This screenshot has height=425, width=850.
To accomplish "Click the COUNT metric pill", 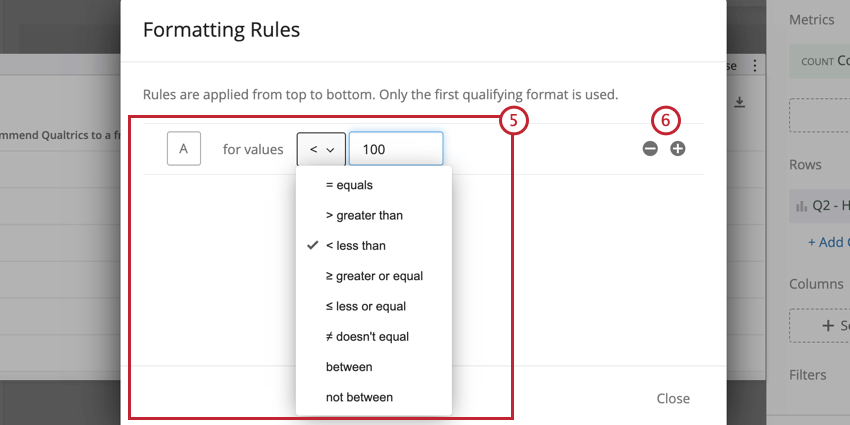I will 820,61.
